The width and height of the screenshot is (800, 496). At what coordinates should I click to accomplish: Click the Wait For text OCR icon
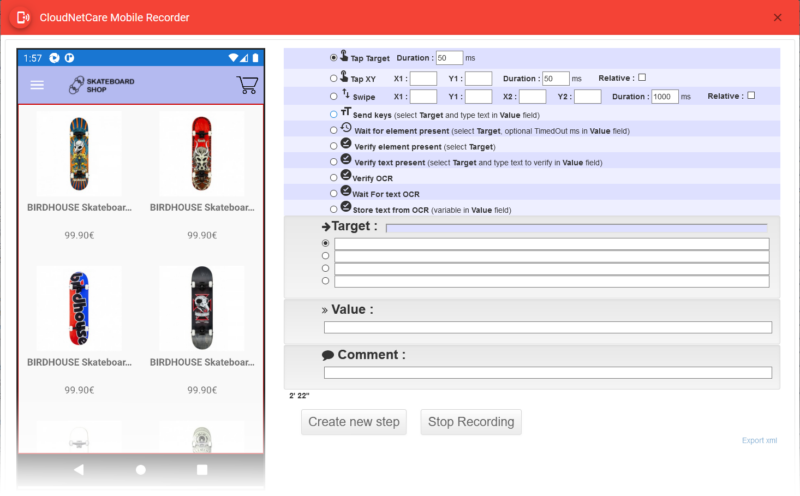(x=346, y=191)
